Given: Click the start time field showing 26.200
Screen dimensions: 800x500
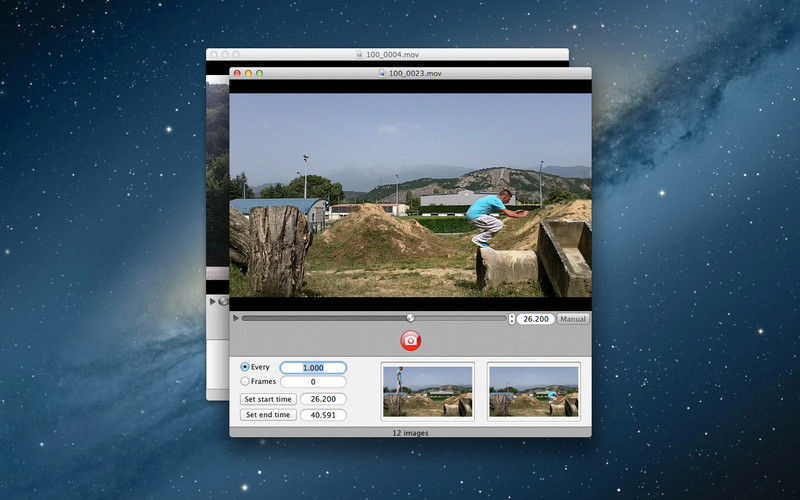Looking at the screenshot, I should [323, 399].
